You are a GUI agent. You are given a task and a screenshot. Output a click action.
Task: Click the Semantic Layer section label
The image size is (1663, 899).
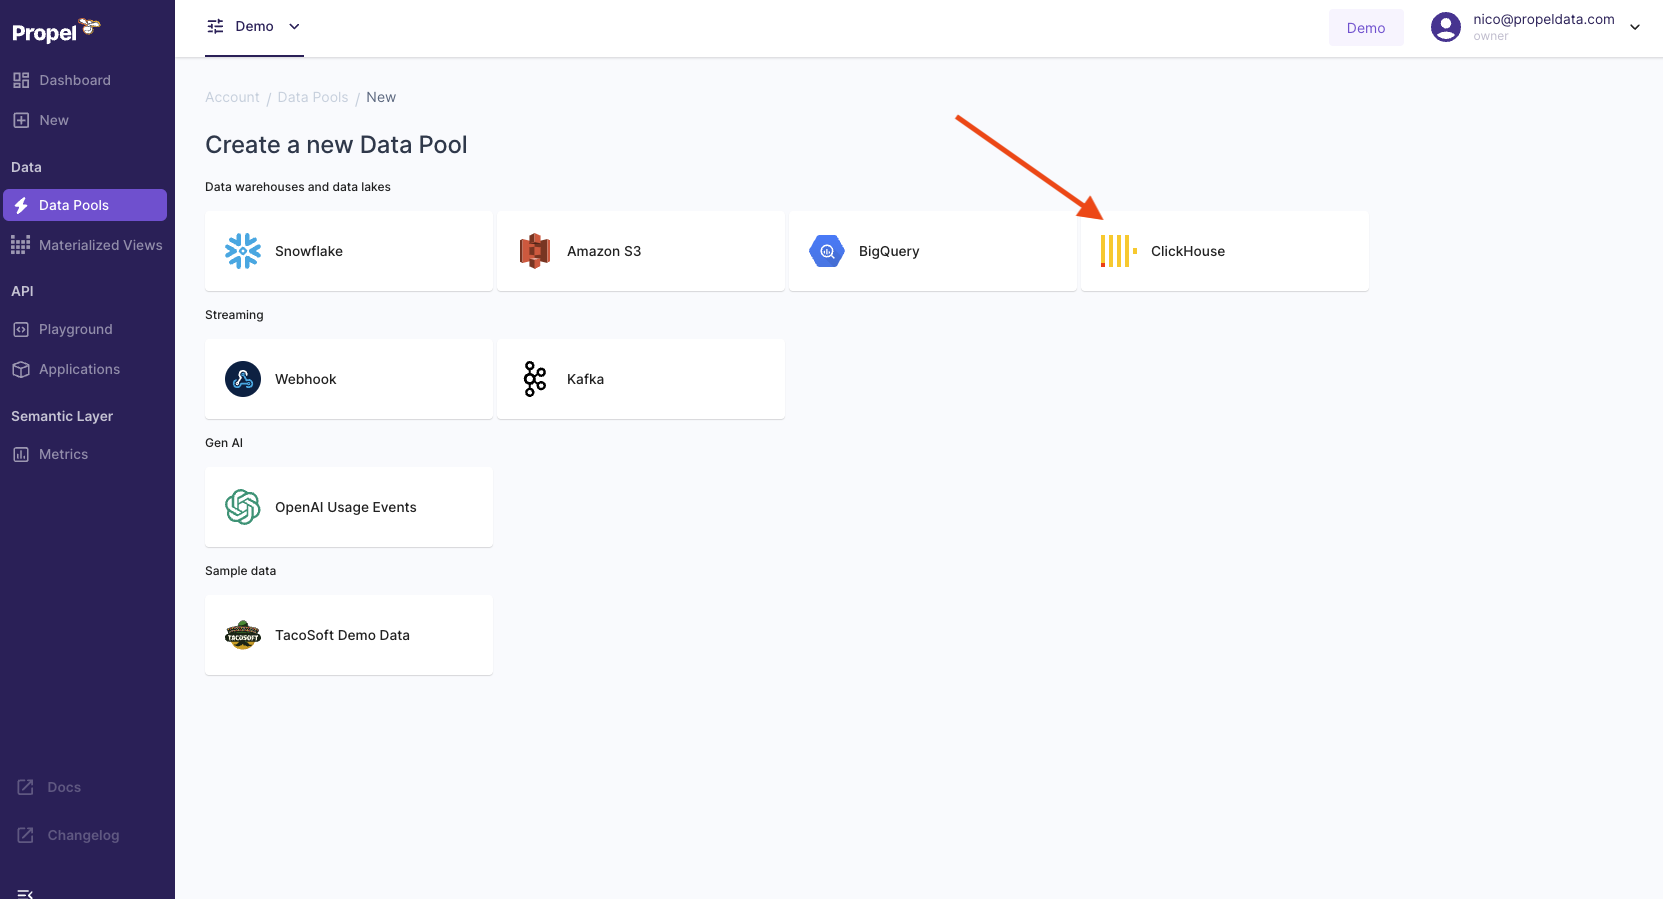click(x=62, y=416)
